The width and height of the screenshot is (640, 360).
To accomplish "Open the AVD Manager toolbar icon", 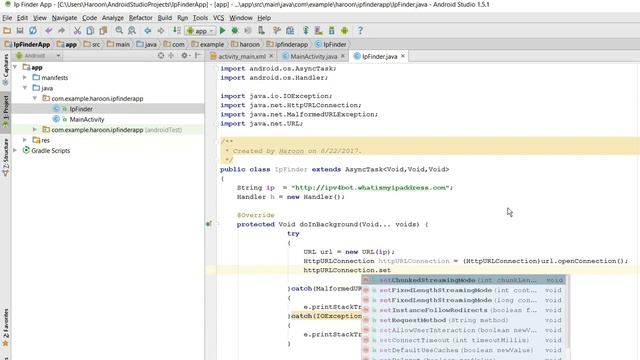I will (x=318, y=31).
